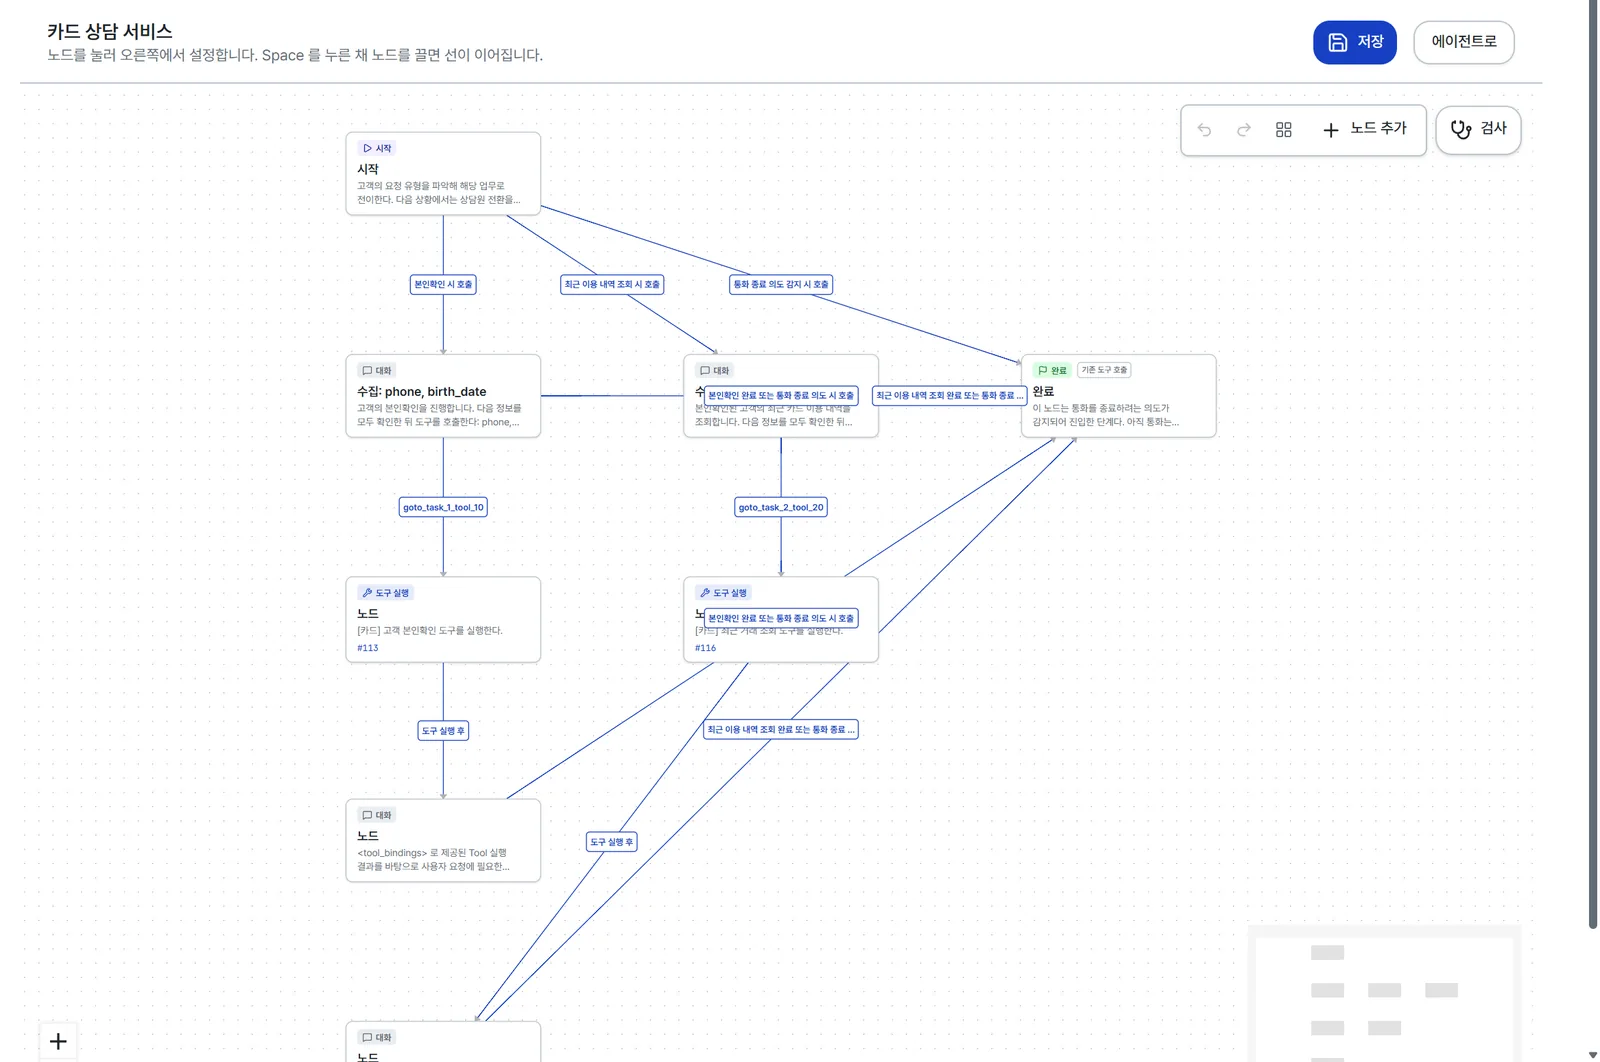Click the 완료 flag badge on the end node
The width and height of the screenshot is (1600, 1062).
point(1052,370)
